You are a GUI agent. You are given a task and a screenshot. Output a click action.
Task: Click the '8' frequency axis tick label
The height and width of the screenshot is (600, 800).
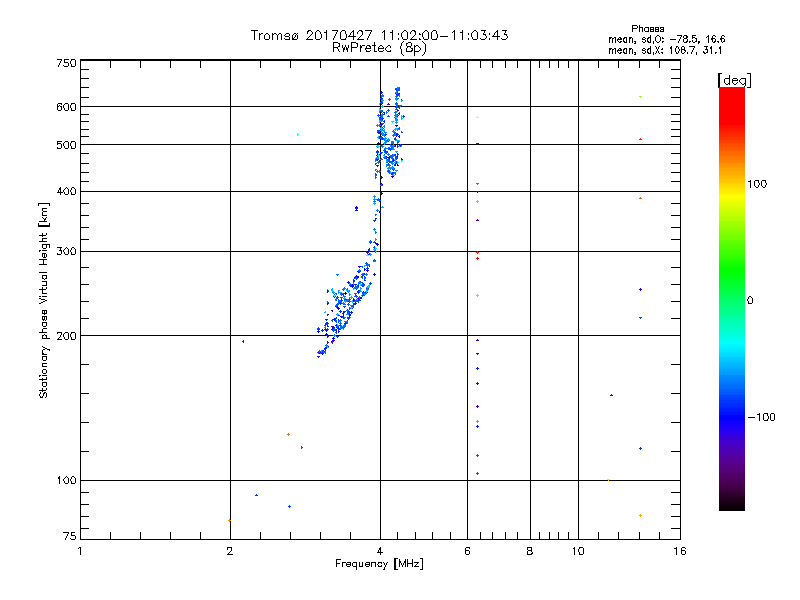(530, 551)
